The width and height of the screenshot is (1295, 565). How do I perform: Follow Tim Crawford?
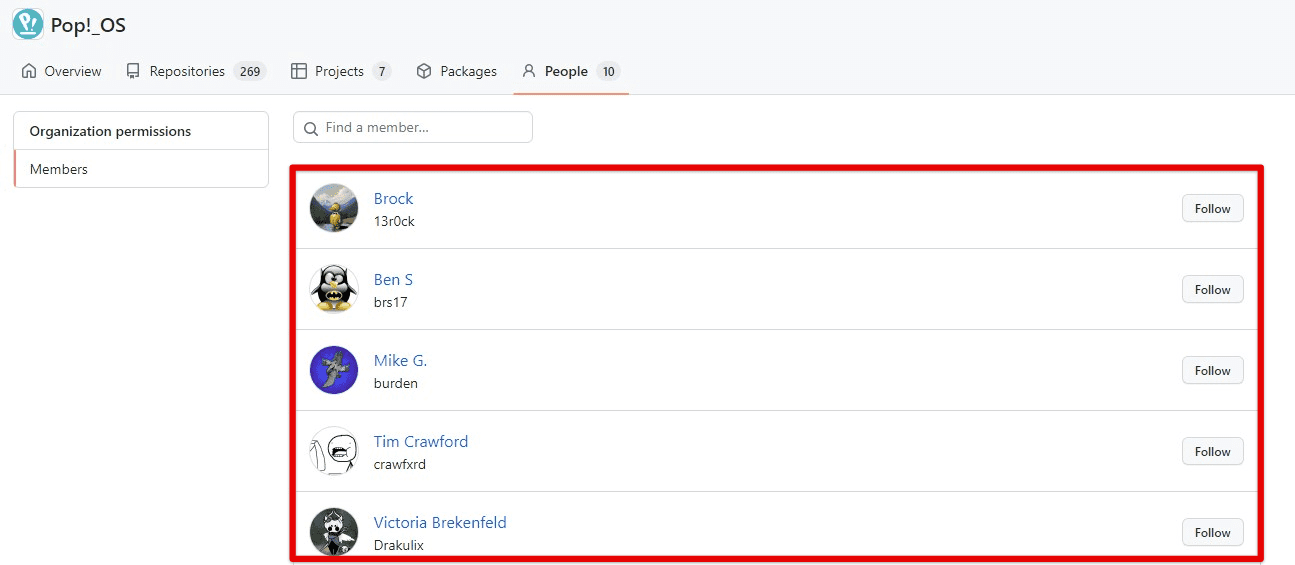(x=1212, y=451)
